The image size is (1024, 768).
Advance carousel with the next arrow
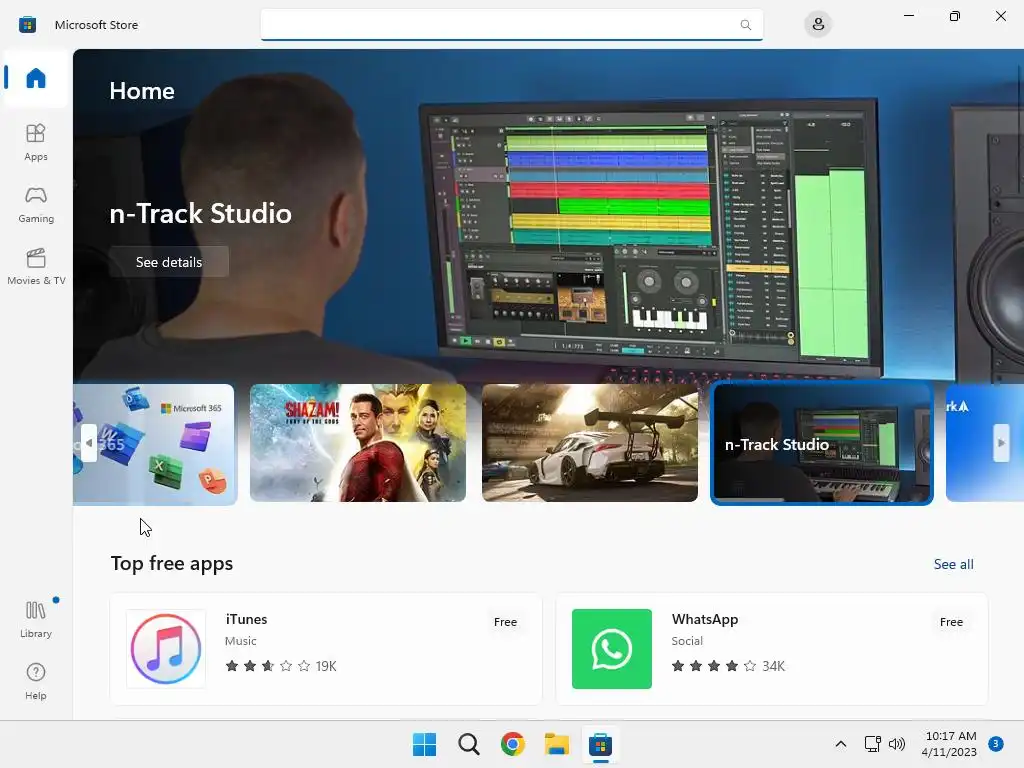(x=1001, y=443)
